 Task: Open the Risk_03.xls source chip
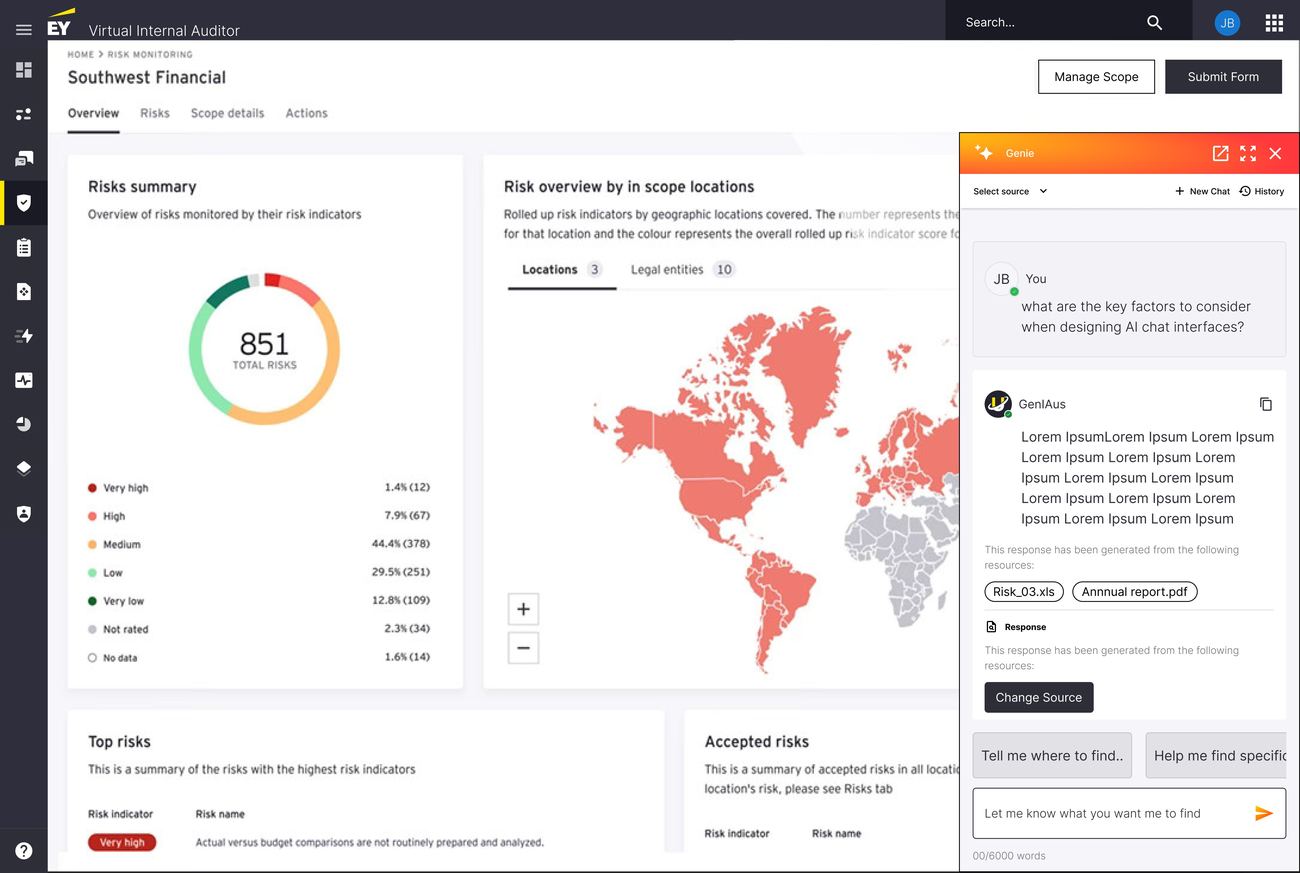(1024, 592)
